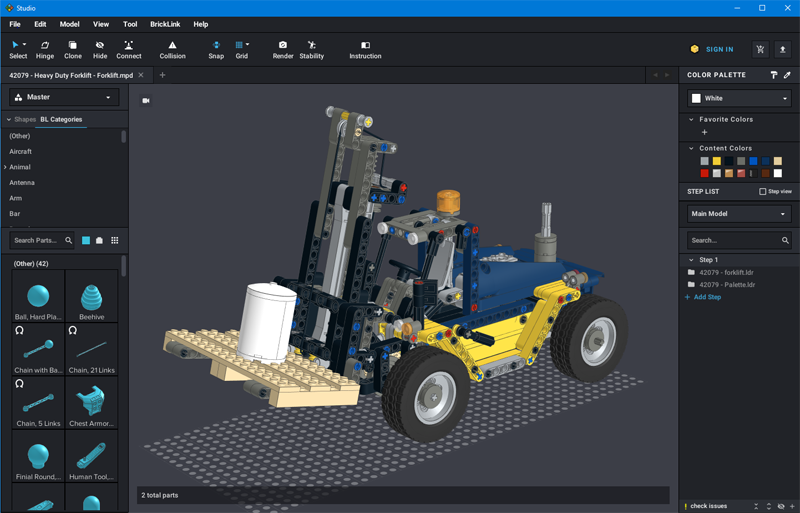This screenshot has width=800, height=513.
Task: Open the BrickLink menu
Action: tap(165, 24)
